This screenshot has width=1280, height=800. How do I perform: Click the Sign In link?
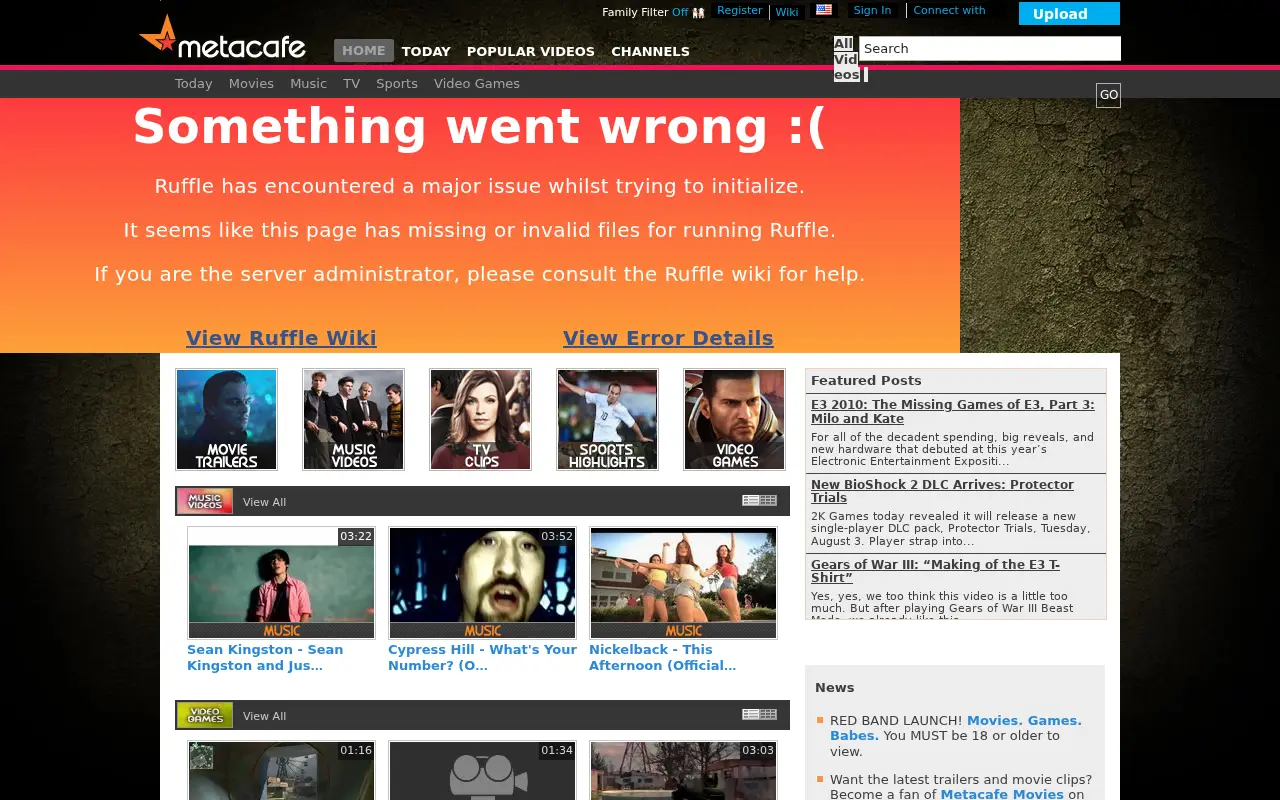pyautogui.click(x=872, y=10)
